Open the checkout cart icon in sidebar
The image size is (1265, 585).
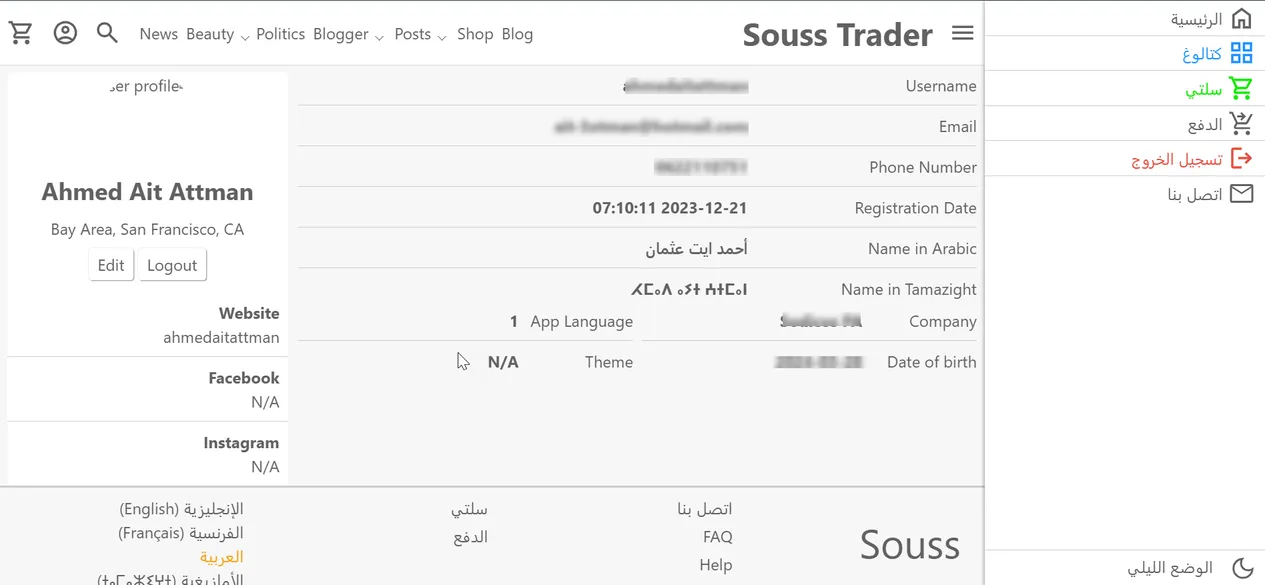coord(1241,124)
